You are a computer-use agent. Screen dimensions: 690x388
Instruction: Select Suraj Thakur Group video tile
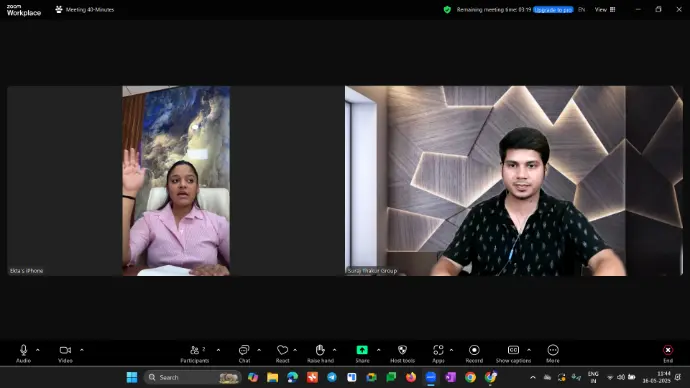tap(514, 181)
